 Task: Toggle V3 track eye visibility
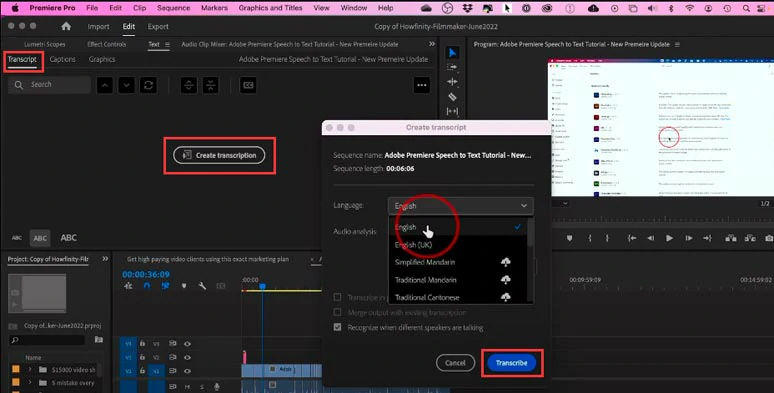(187, 344)
